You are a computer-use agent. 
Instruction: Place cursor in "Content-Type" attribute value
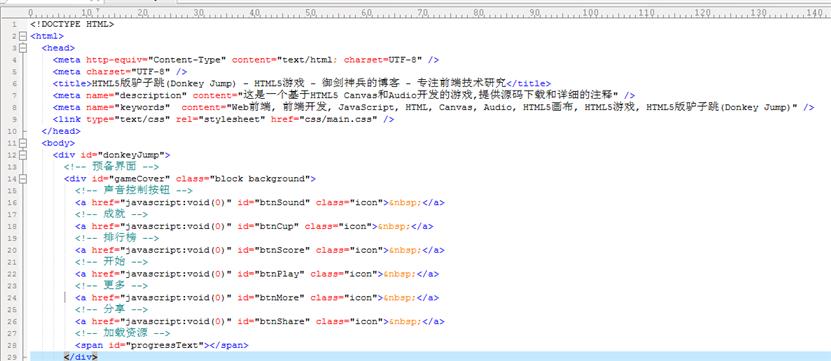tap(187, 60)
